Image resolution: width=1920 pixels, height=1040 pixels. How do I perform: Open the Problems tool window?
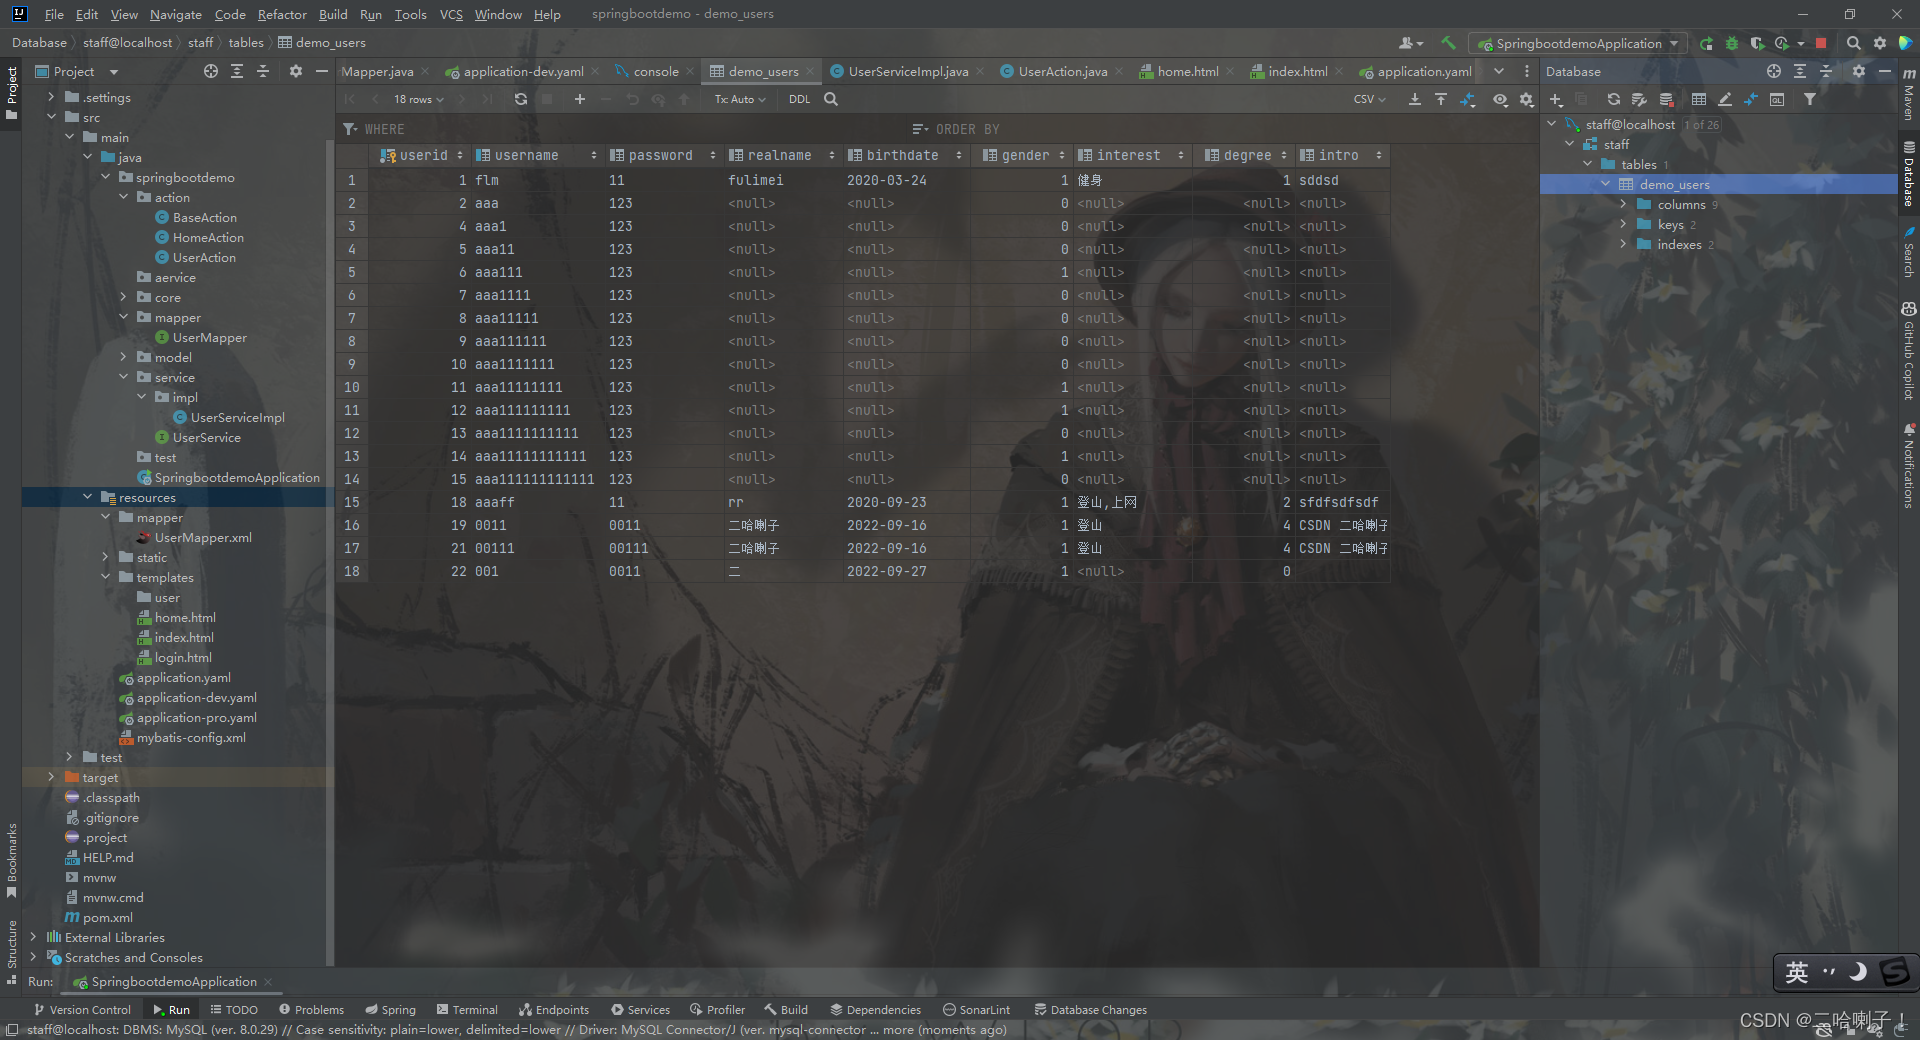pyautogui.click(x=311, y=1010)
